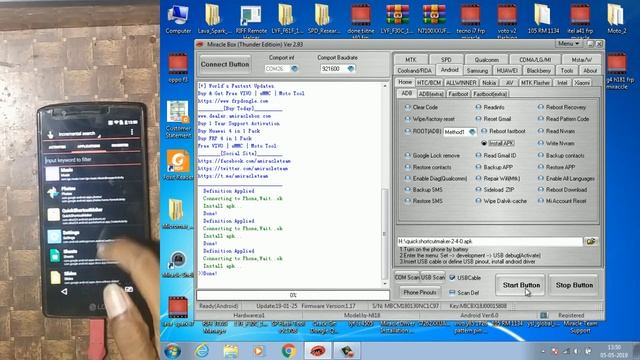Switch to the Blackberry tab

pos(538,71)
